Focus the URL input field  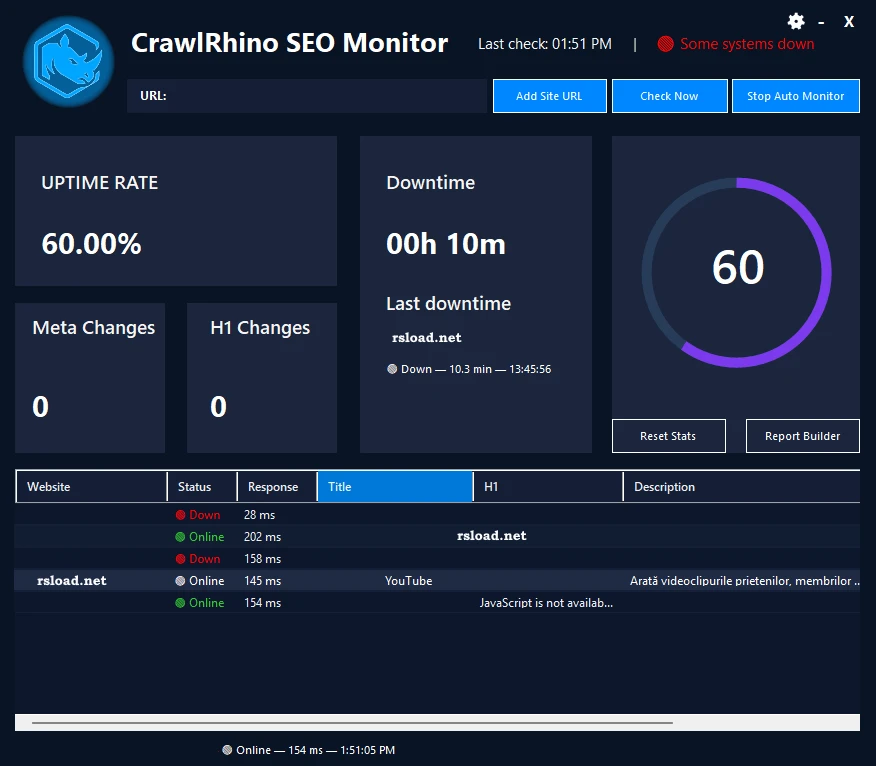(307, 96)
